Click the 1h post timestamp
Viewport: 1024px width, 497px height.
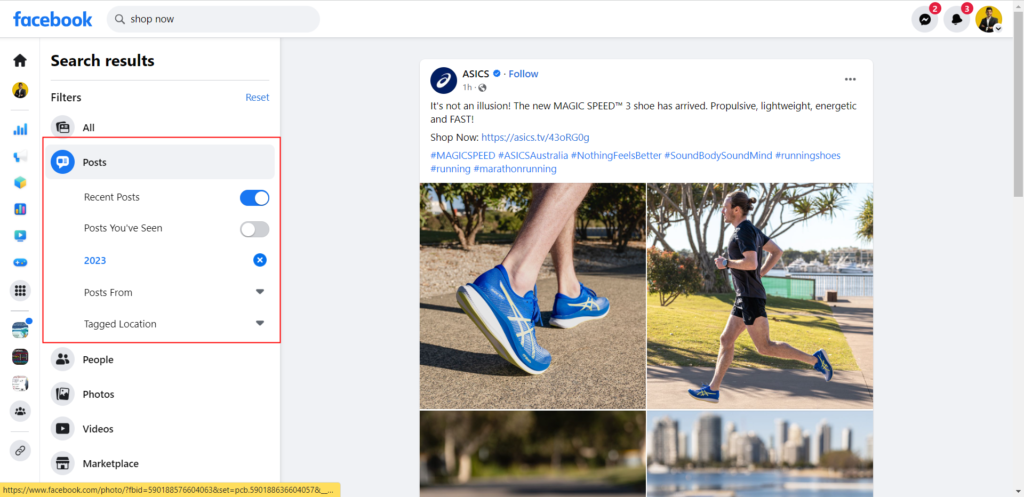point(466,88)
